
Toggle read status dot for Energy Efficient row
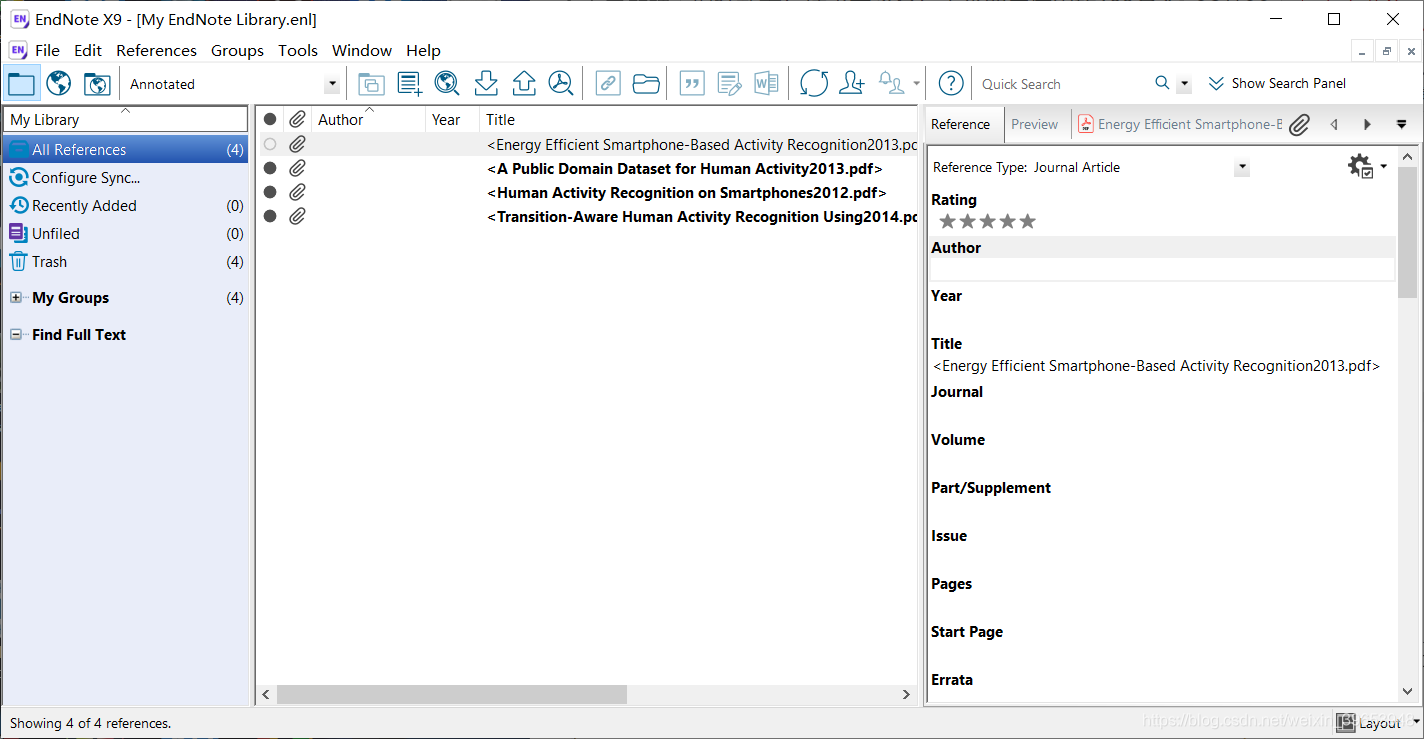click(x=270, y=144)
